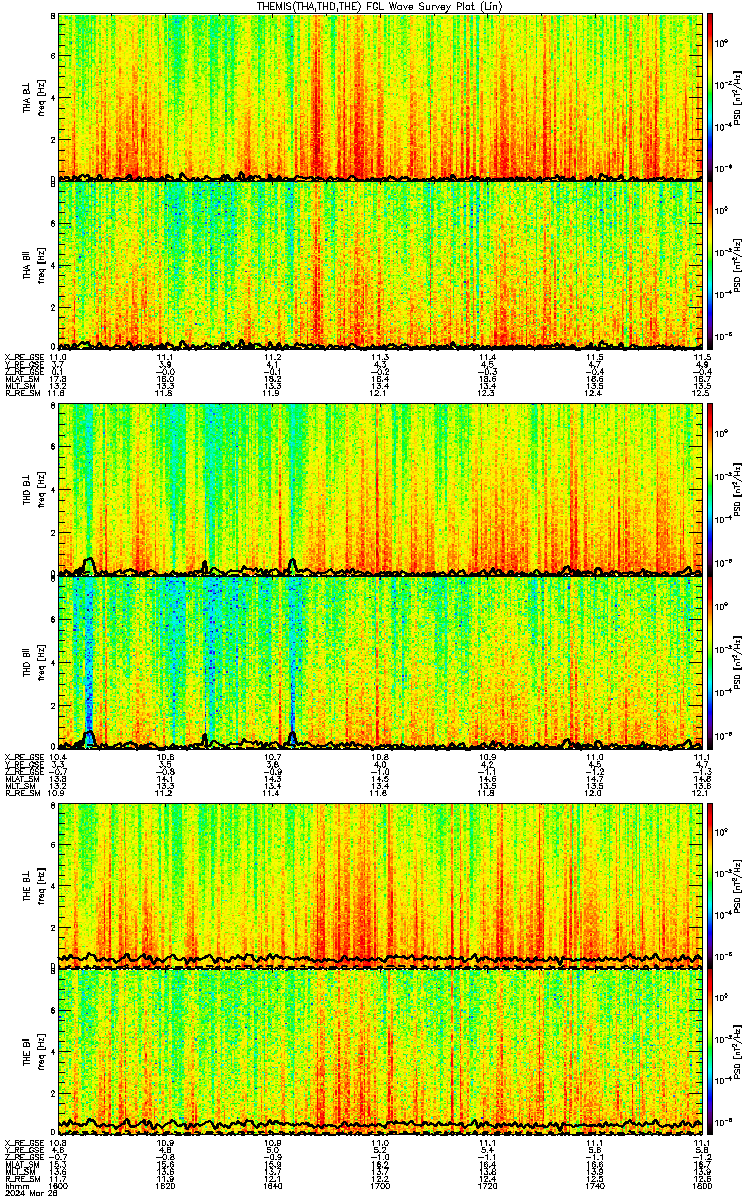Click the THD B‖ PSD color bar
The image size is (750, 1200).
point(710,661)
